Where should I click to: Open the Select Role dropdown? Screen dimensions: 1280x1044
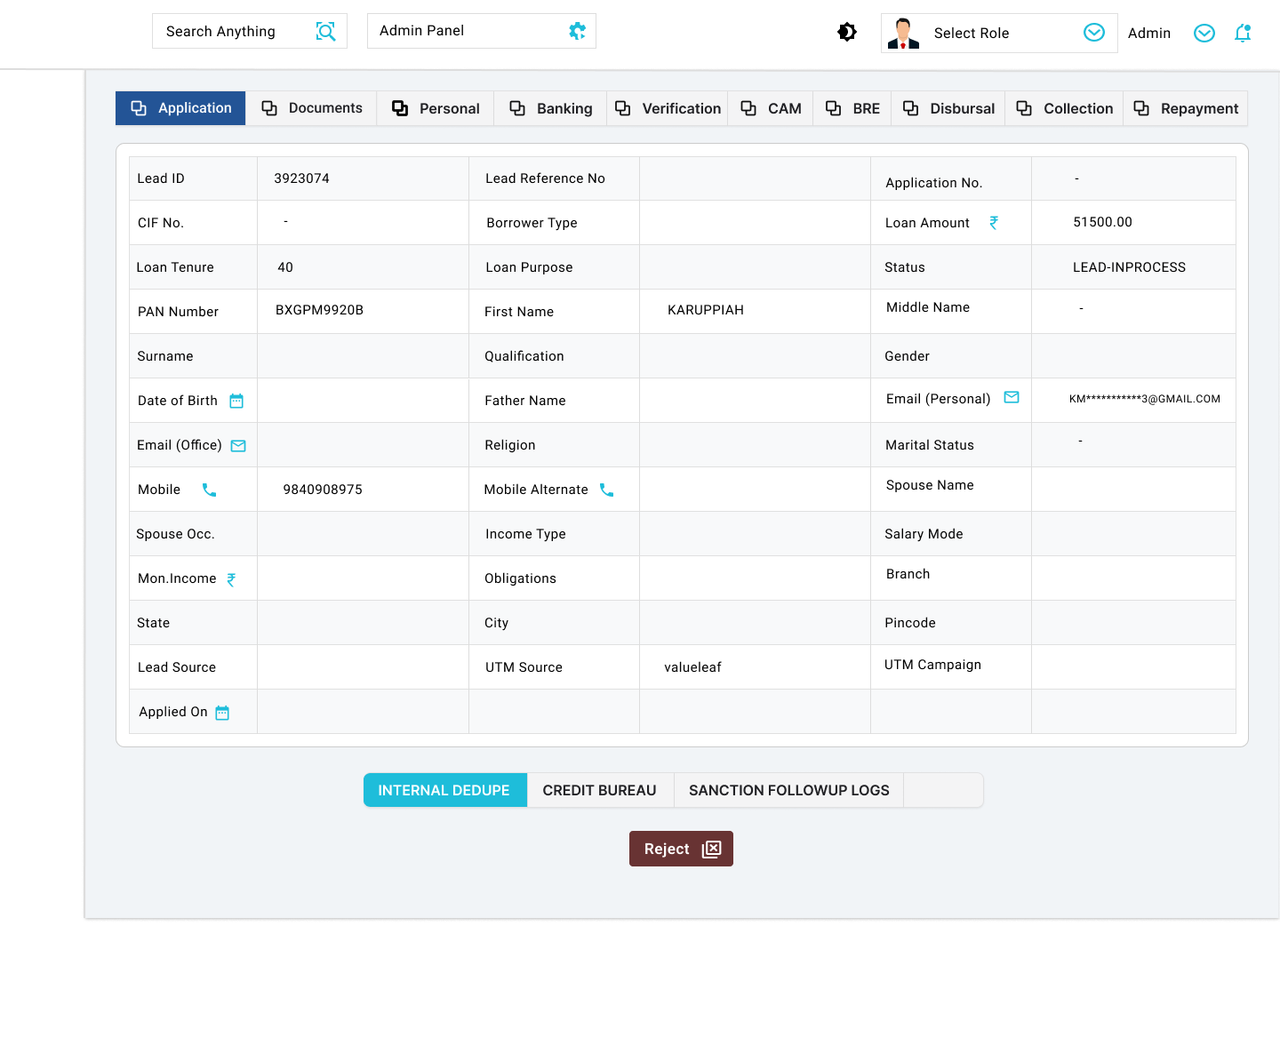click(1093, 32)
